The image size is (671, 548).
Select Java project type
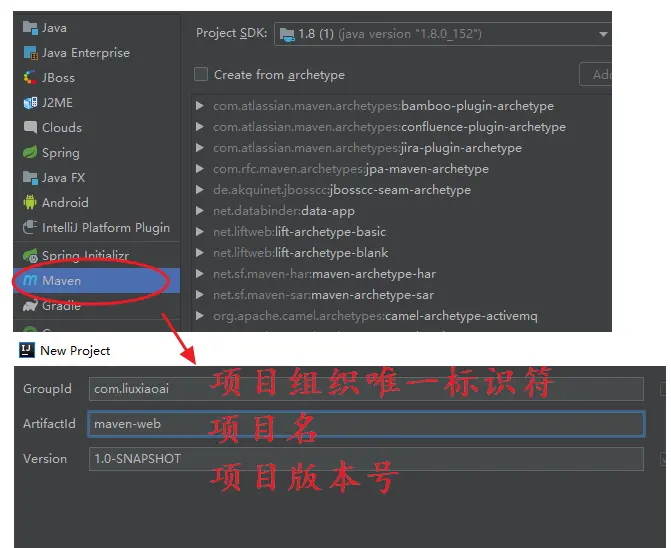click(96, 28)
